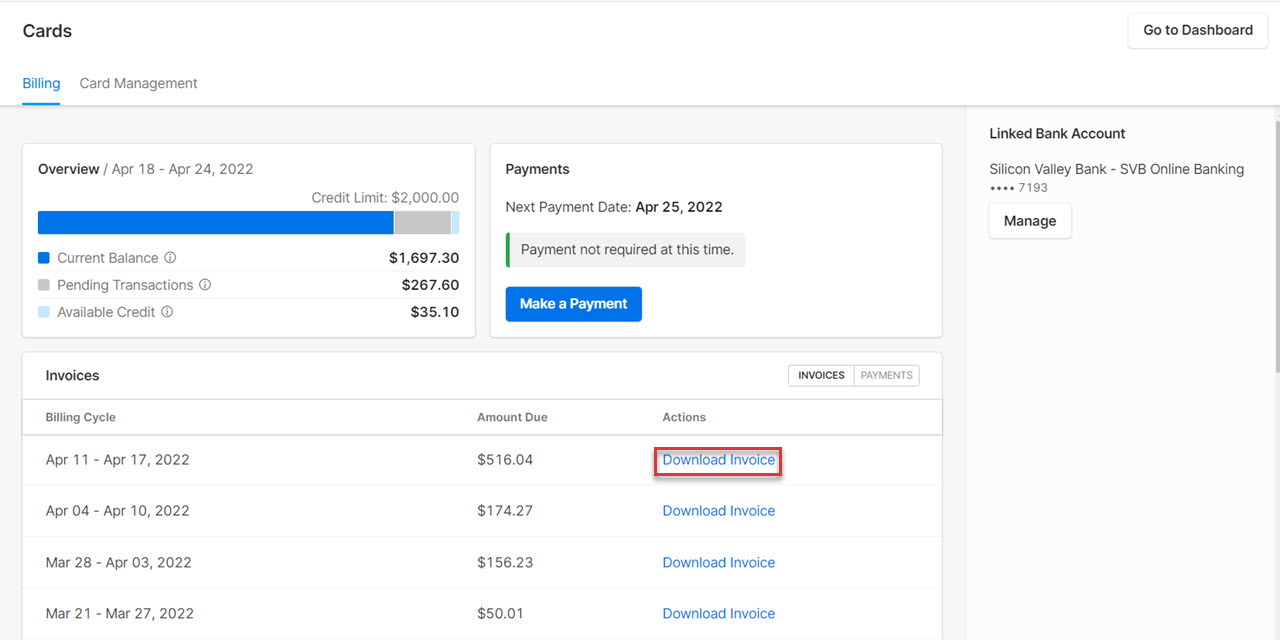Image resolution: width=1280 pixels, height=640 pixels.
Task: Click the Go to Dashboard button
Action: click(1198, 30)
